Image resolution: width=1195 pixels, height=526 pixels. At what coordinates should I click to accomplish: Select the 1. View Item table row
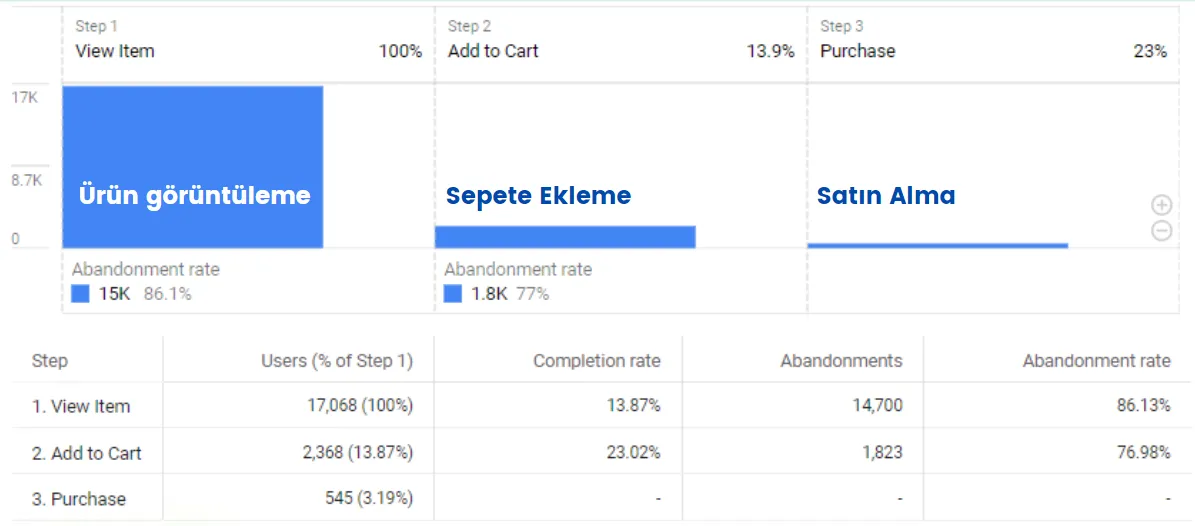click(81, 407)
